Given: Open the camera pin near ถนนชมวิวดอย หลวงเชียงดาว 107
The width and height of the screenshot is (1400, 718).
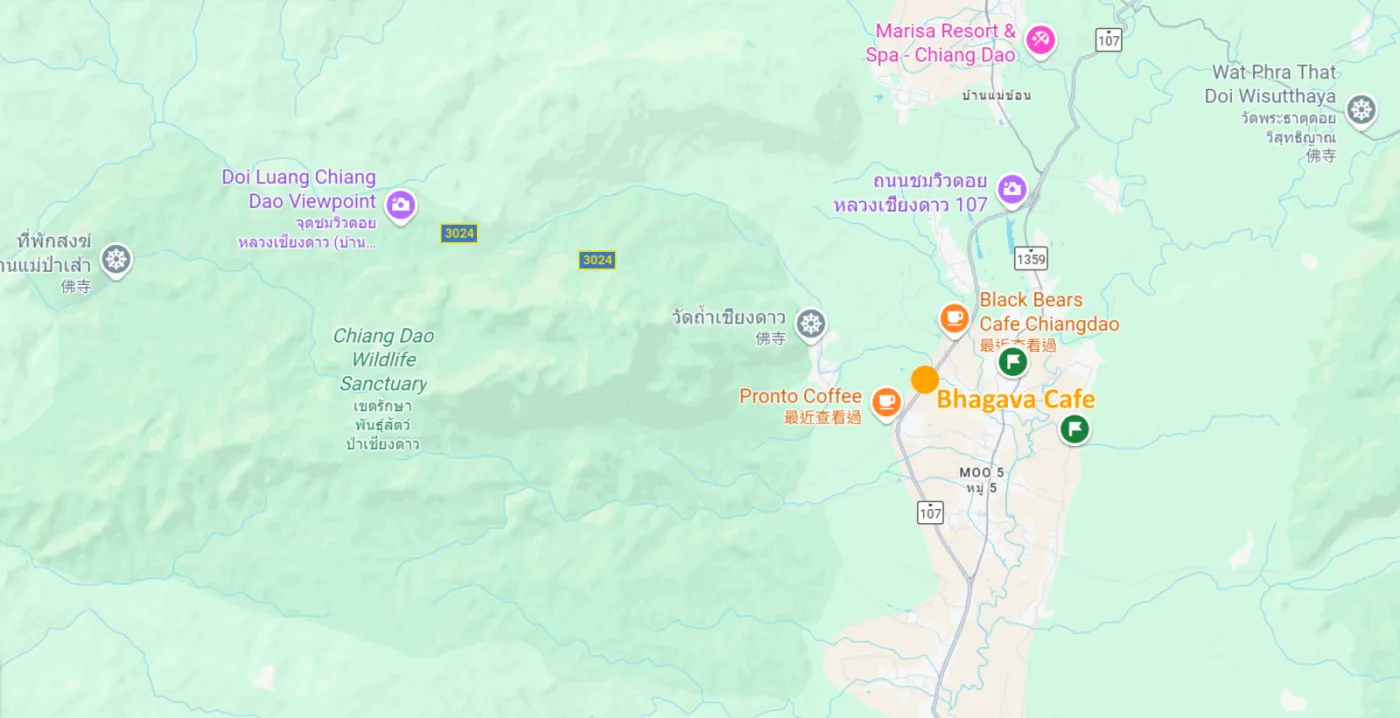Looking at the screenshot, I should pos(1012,188).
